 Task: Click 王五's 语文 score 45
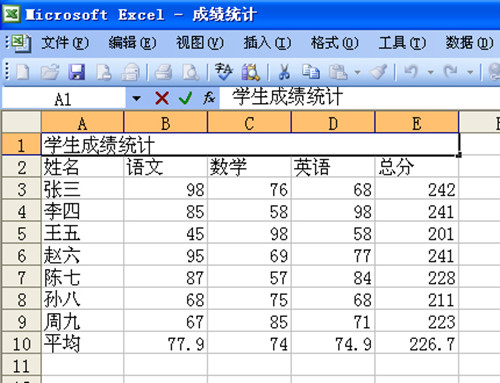pos(166,233)
